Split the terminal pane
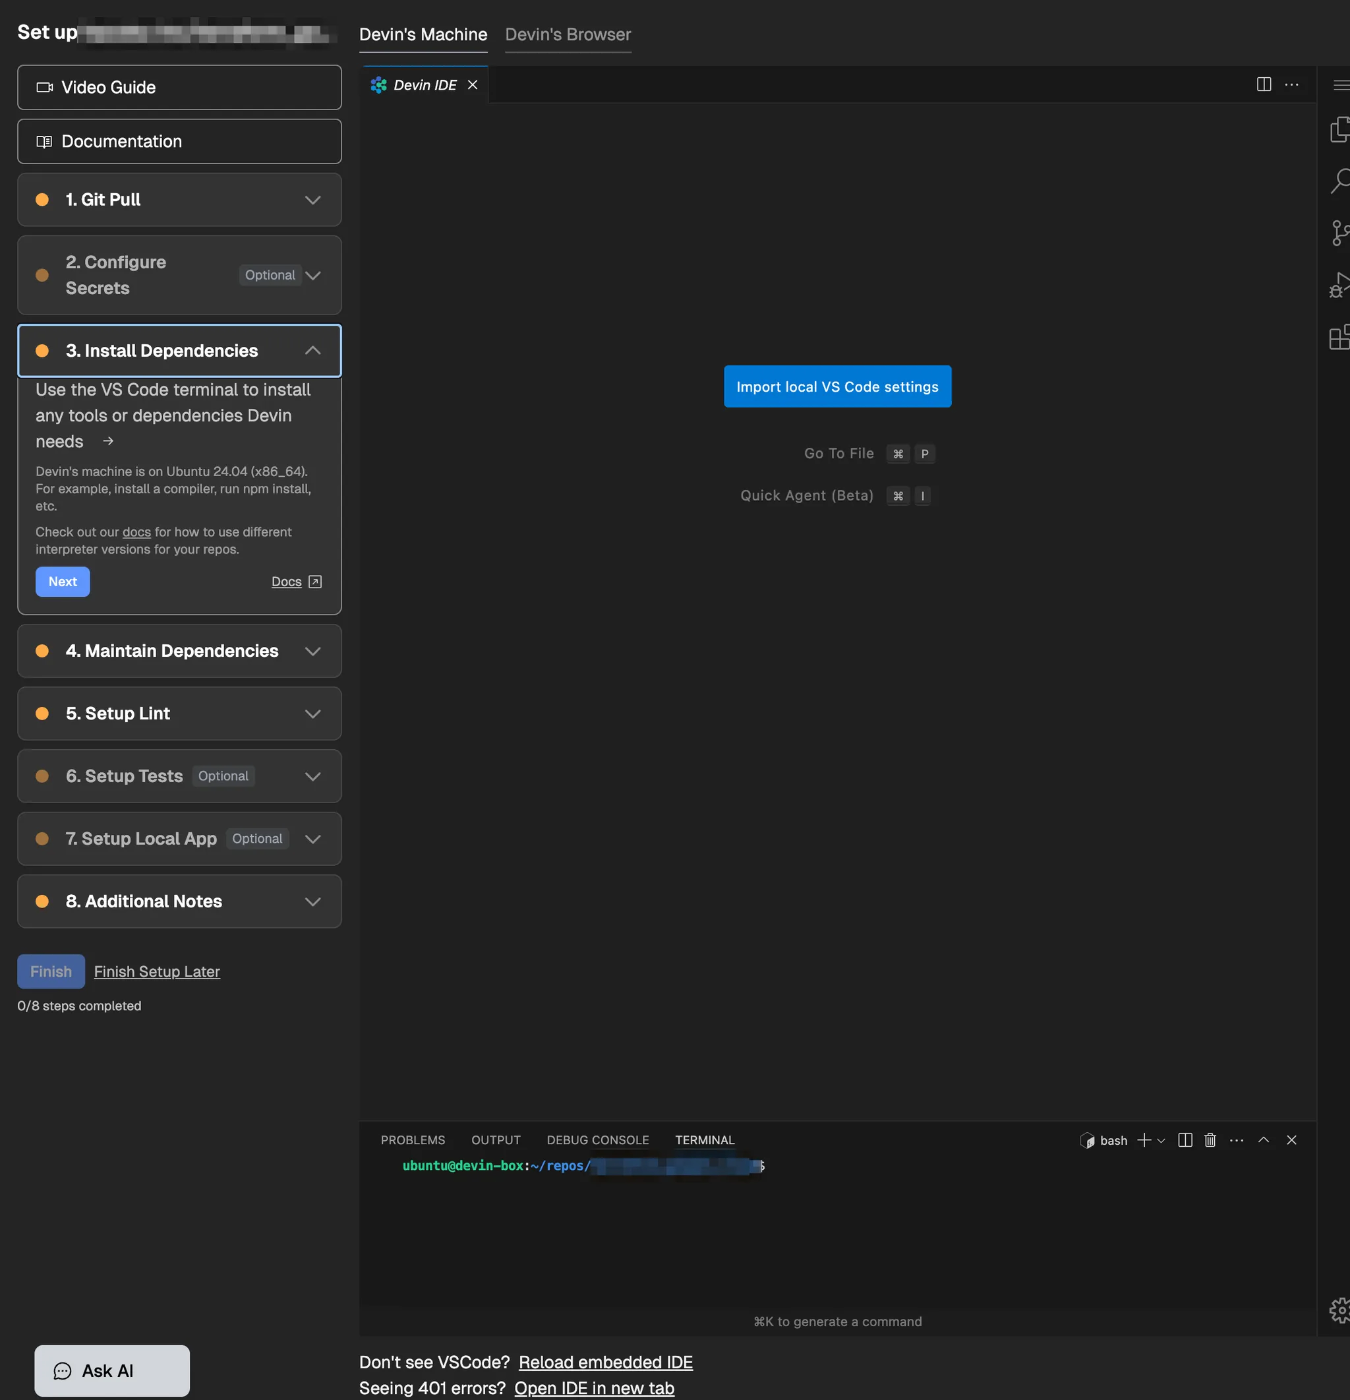 [1185, 1140]
